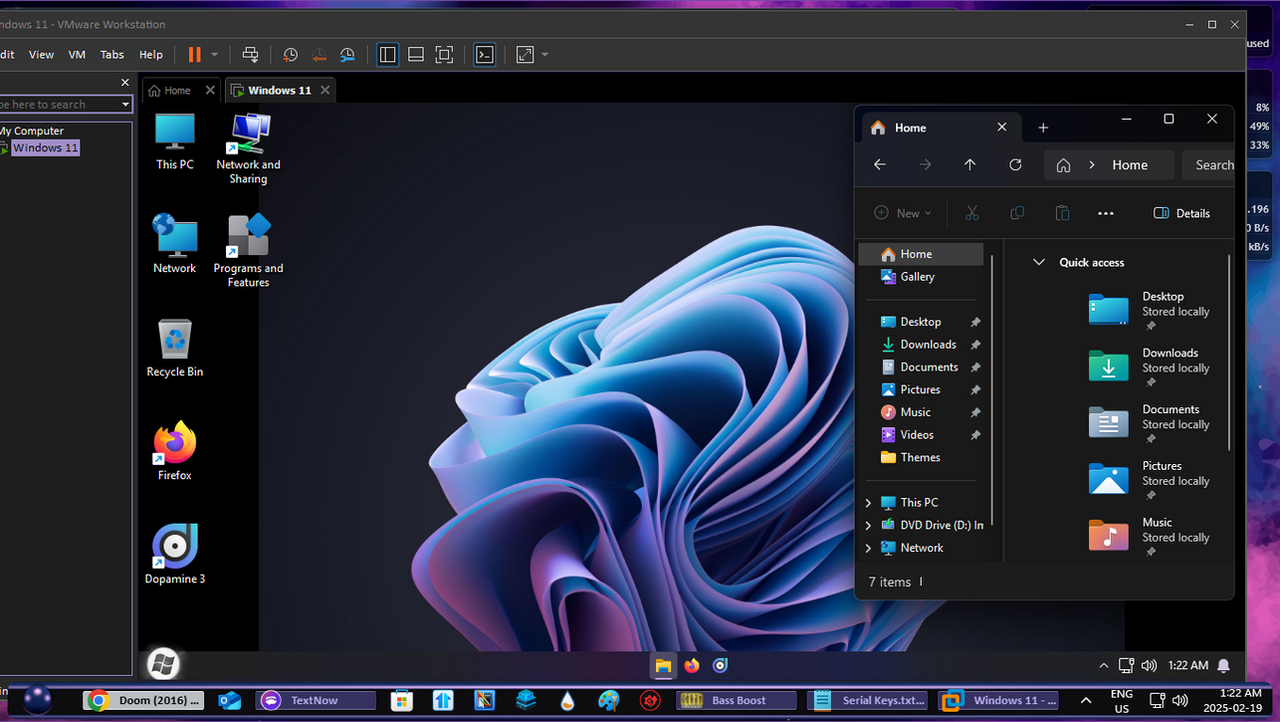1280x722 pixels.
Task: Expand This PC in navigation pane
Action: click(868, 503)
